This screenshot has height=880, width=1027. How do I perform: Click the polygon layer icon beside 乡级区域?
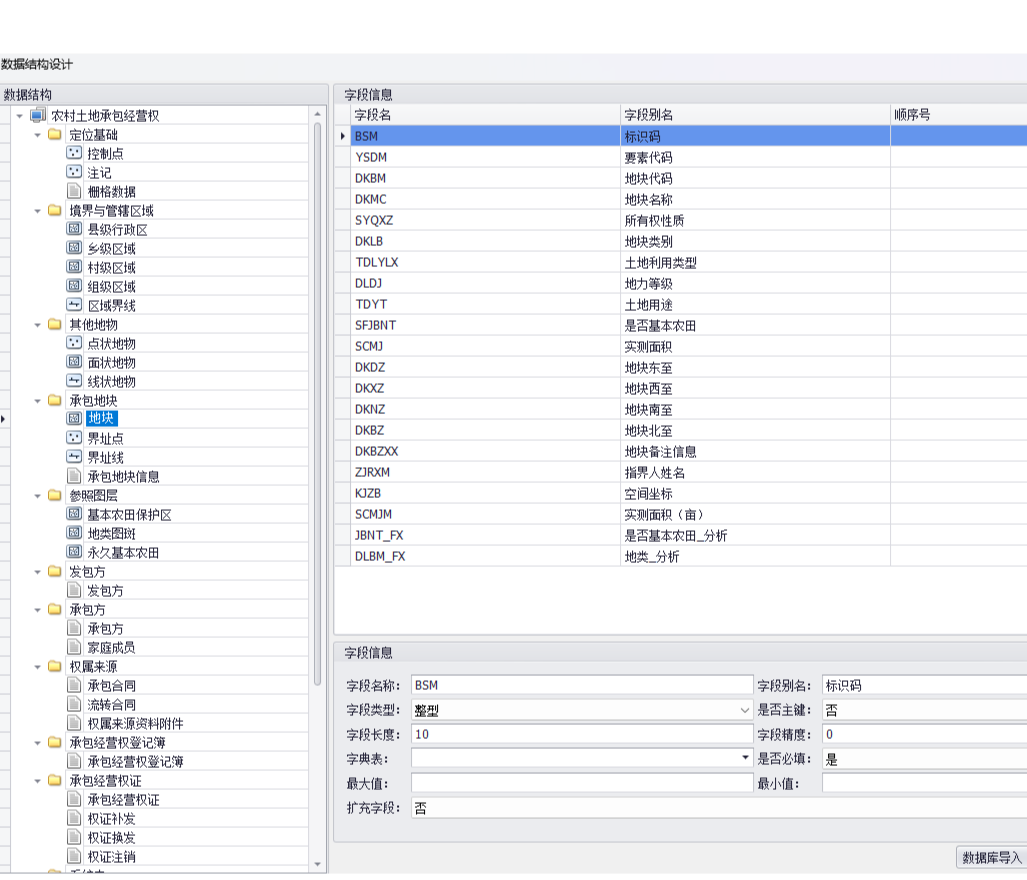click(x=74, y=248)
